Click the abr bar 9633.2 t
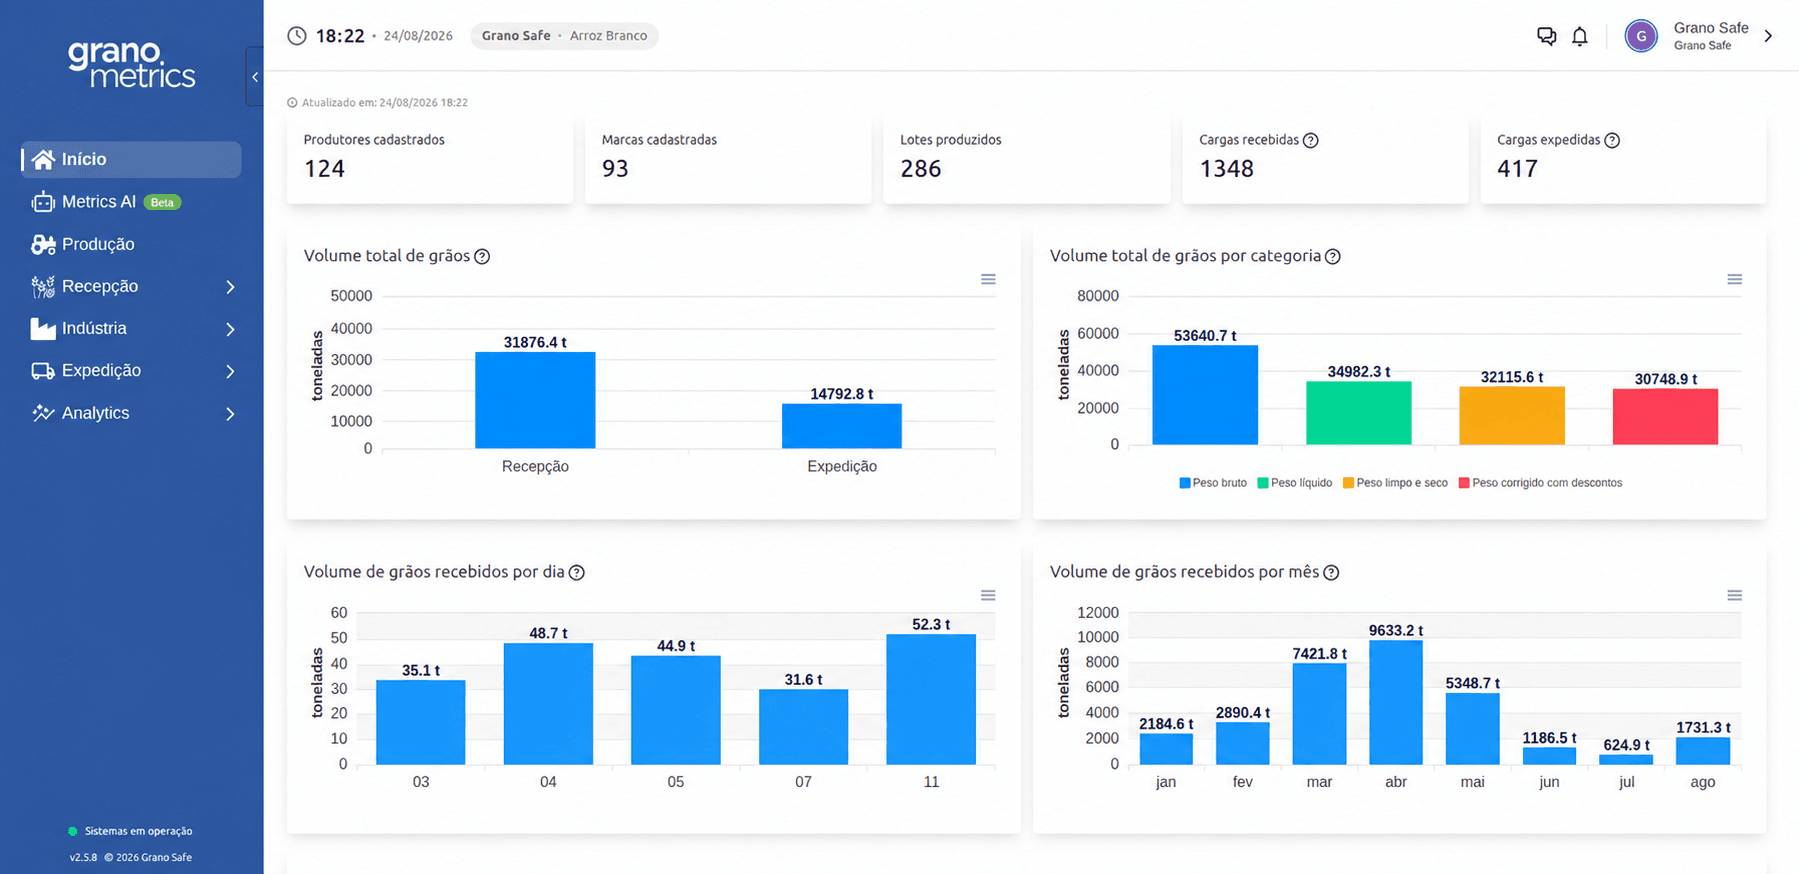The height and width of the screenshot is (874, 1799). (x=1396, y=703)
